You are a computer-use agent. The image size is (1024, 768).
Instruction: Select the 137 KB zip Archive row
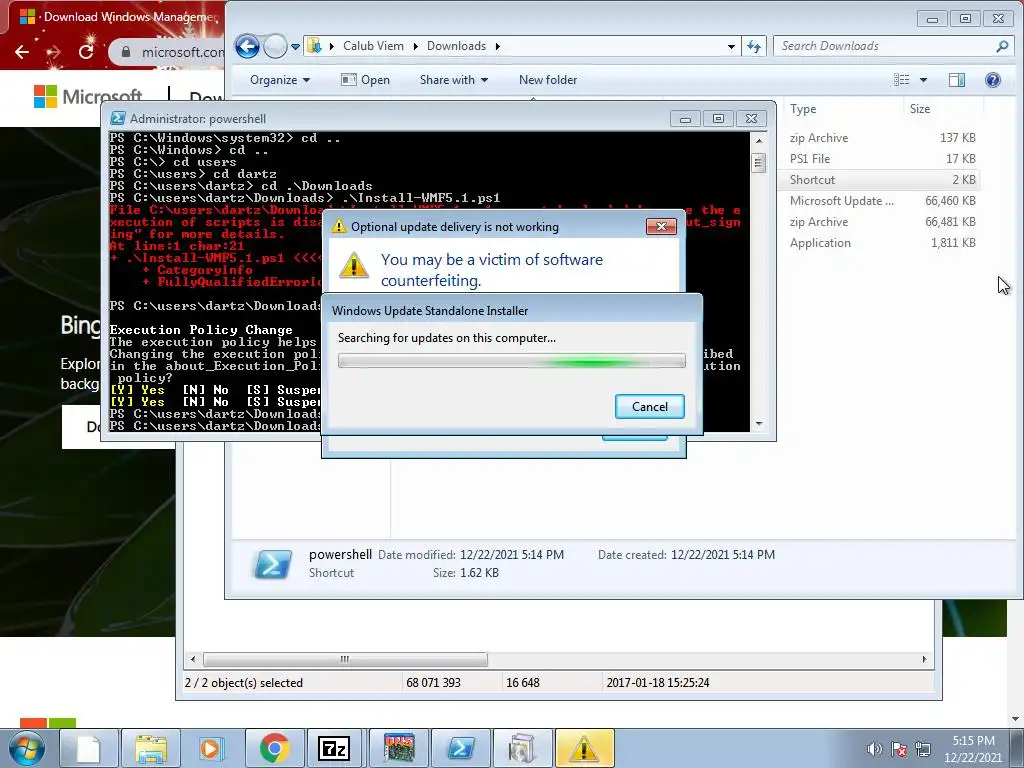882,138
